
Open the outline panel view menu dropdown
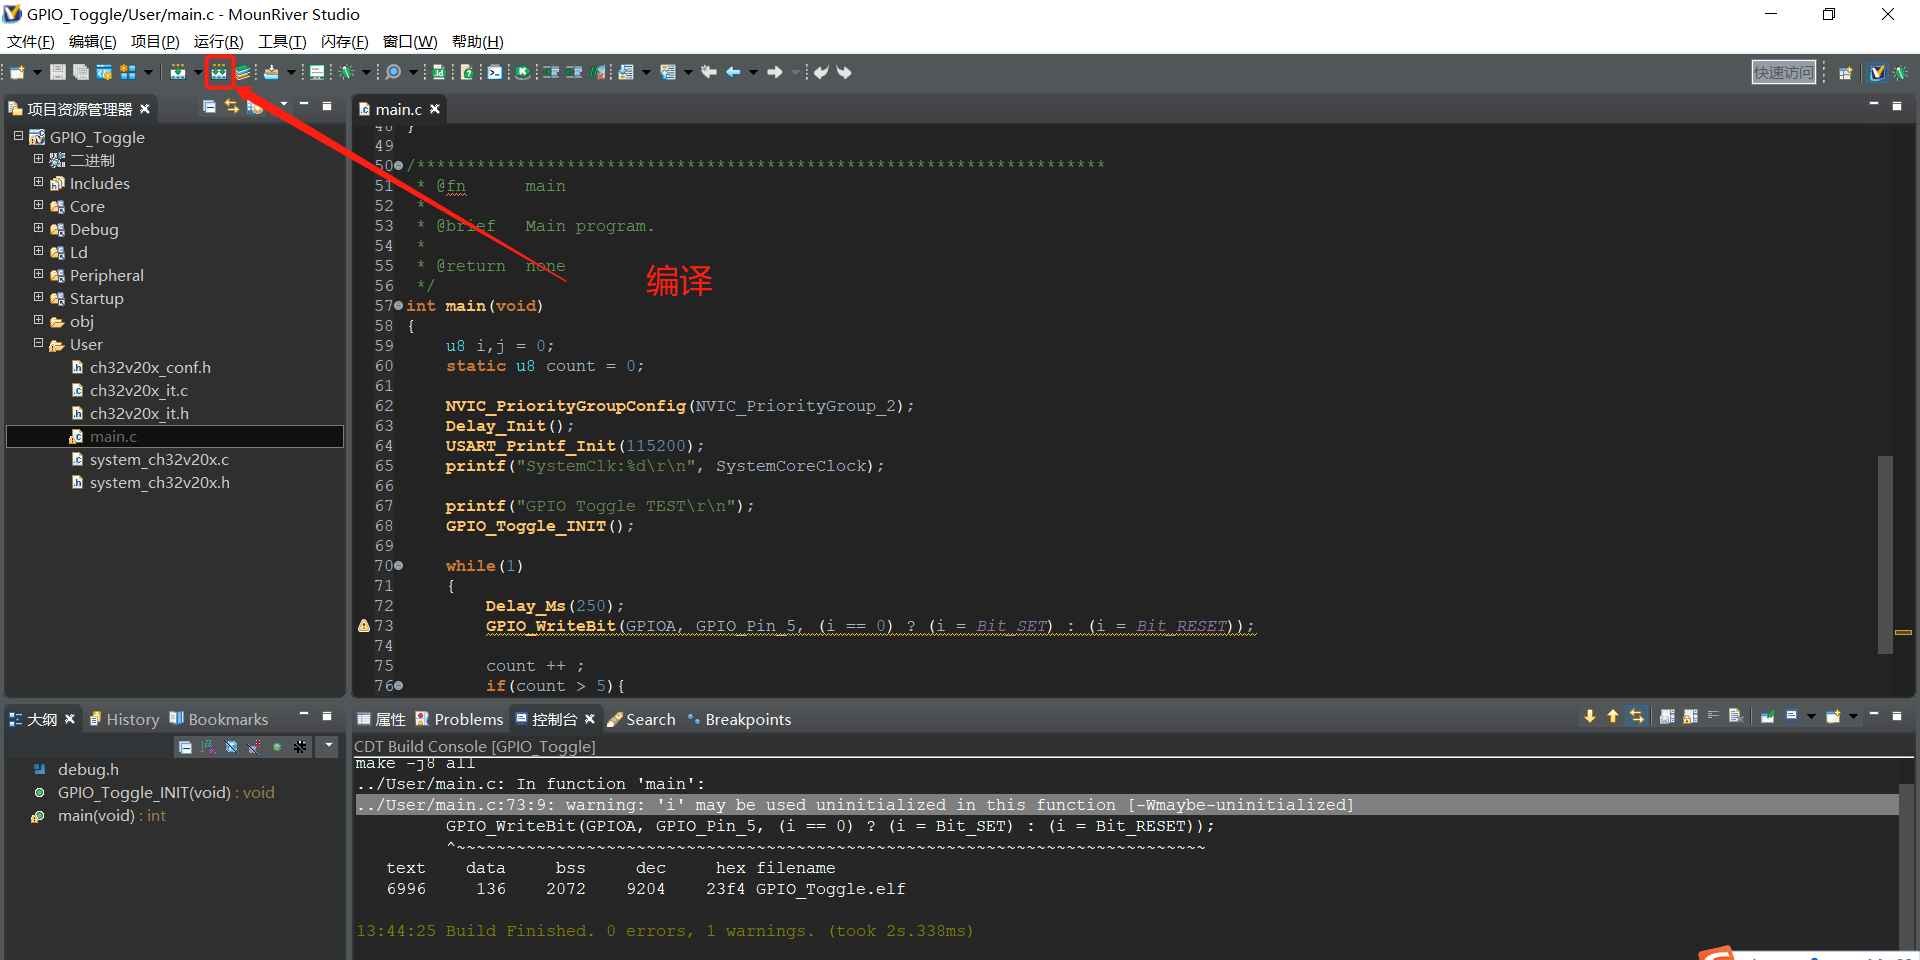(329, 746)
